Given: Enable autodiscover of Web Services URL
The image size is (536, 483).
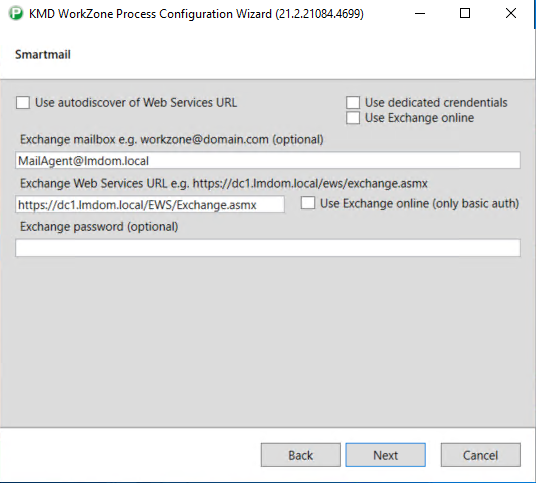Looking at the screenshot, I should pyautogui.click(x=23, y=103).
